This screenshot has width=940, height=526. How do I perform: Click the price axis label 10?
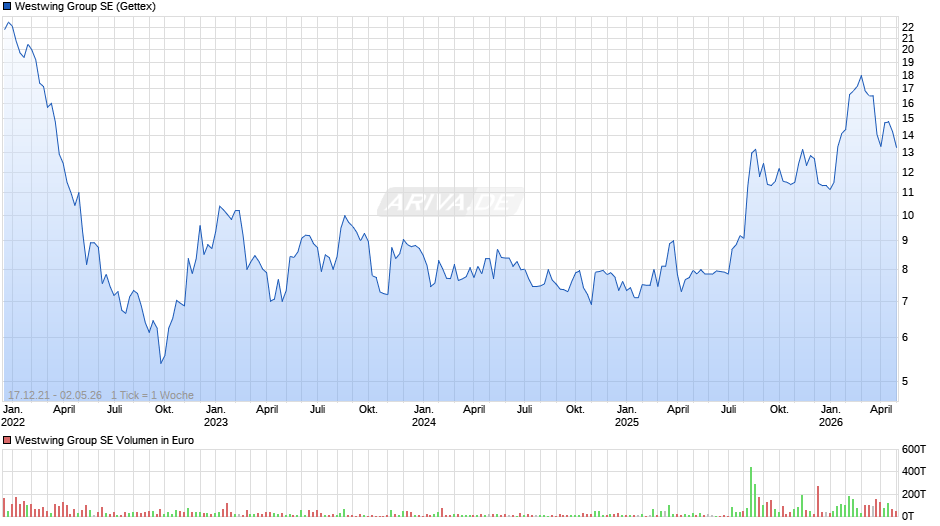tap(908, 215)
